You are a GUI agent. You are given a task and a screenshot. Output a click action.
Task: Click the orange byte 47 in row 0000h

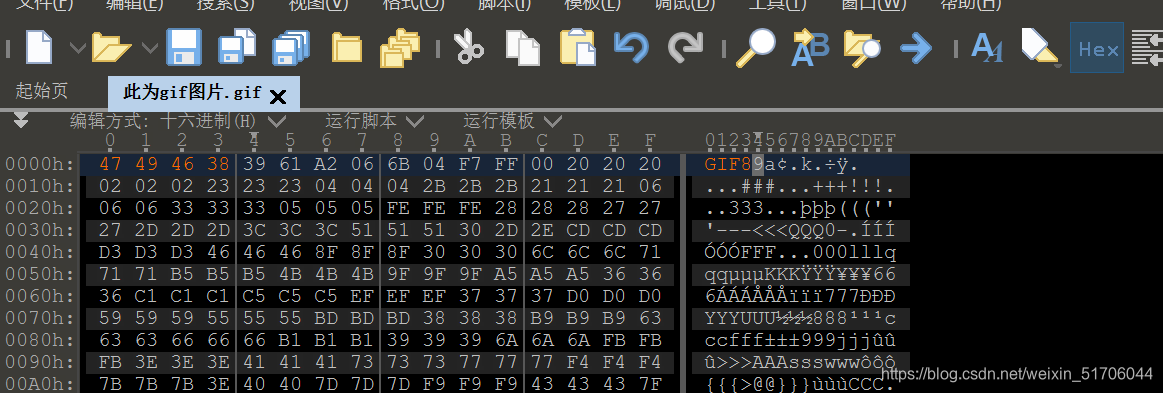pyautogui.click(x=110, y=164)
